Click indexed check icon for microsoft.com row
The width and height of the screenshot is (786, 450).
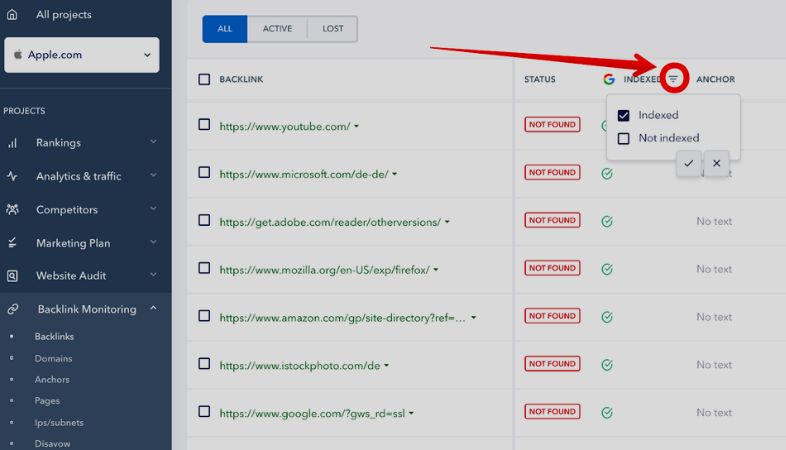[x=607, y=174]
